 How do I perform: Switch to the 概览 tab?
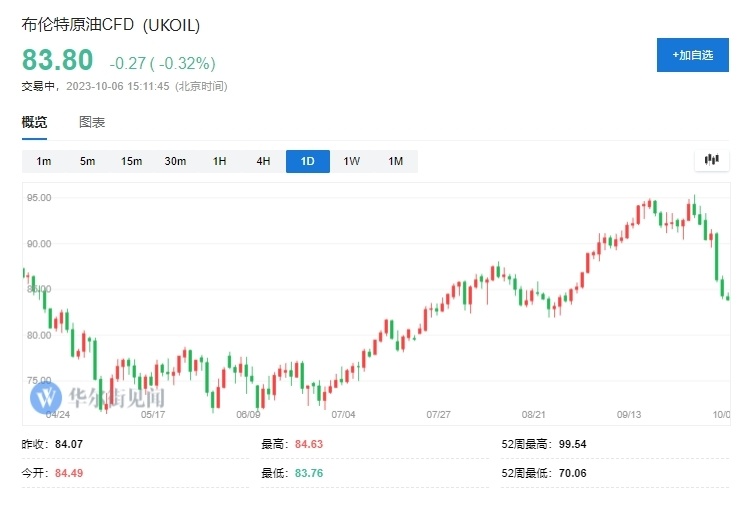[34, 122]
